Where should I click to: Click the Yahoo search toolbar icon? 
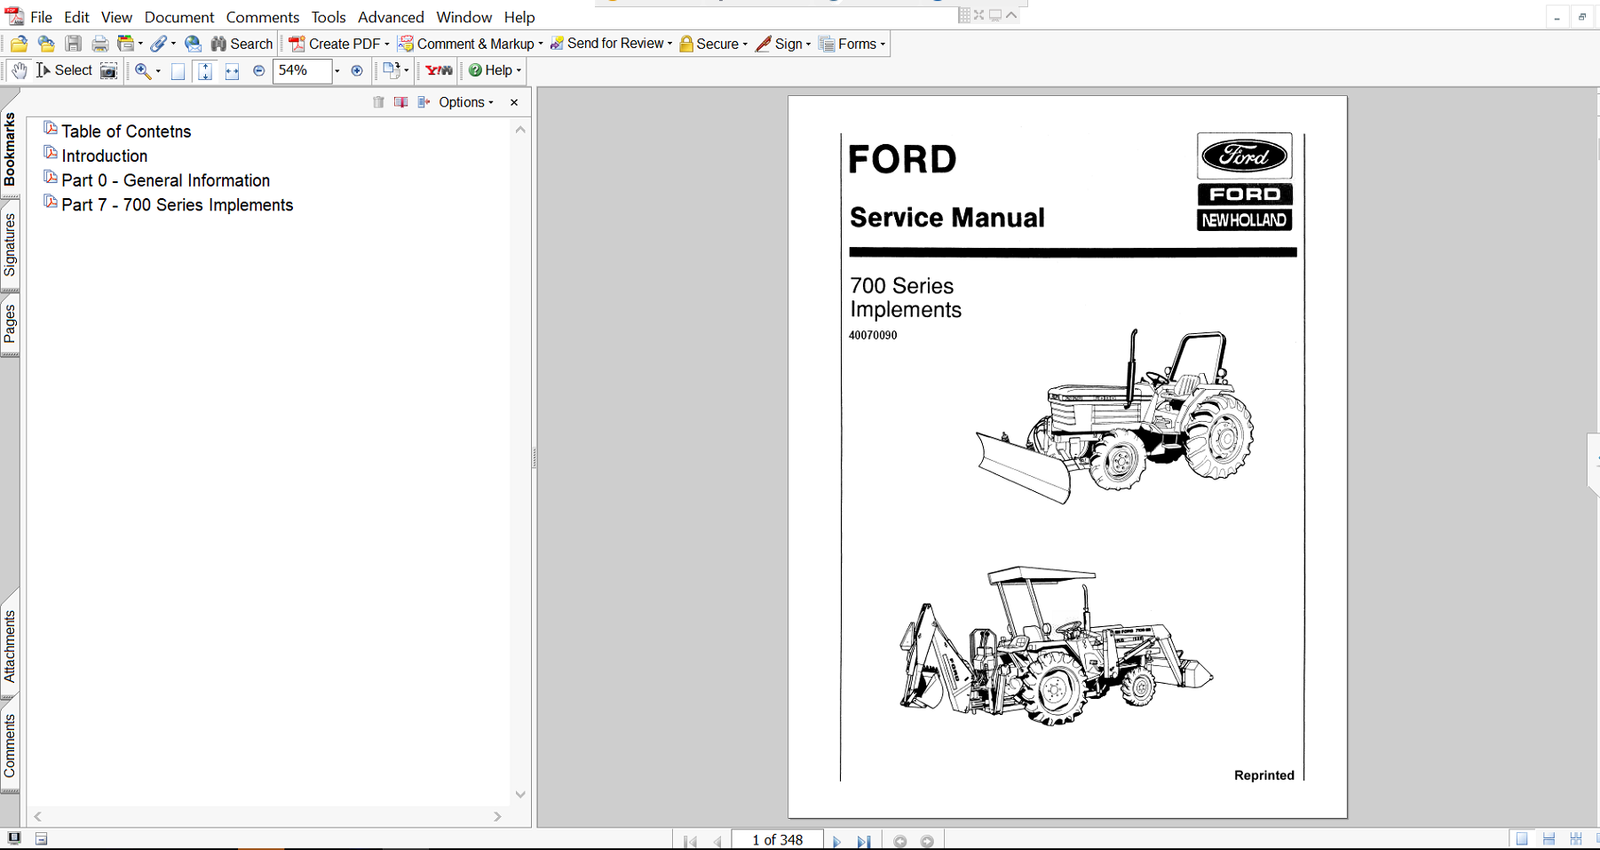click(439, 71)
